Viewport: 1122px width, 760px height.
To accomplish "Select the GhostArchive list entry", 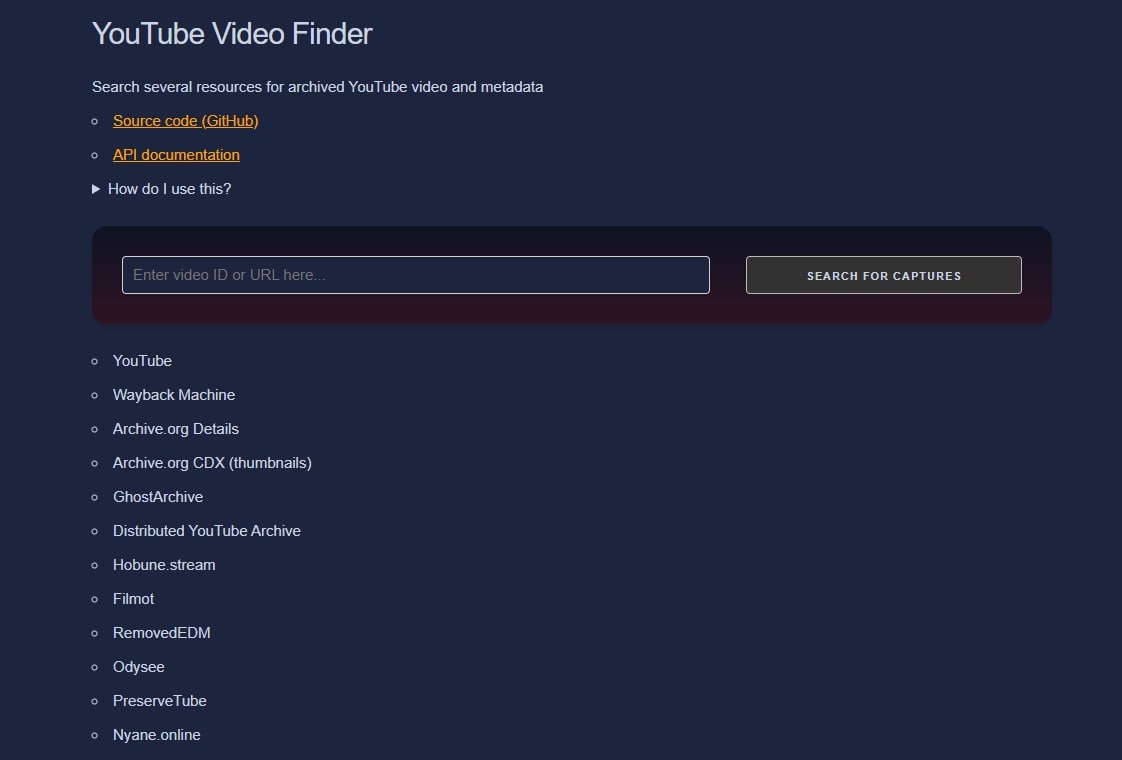I will (158, 497).
